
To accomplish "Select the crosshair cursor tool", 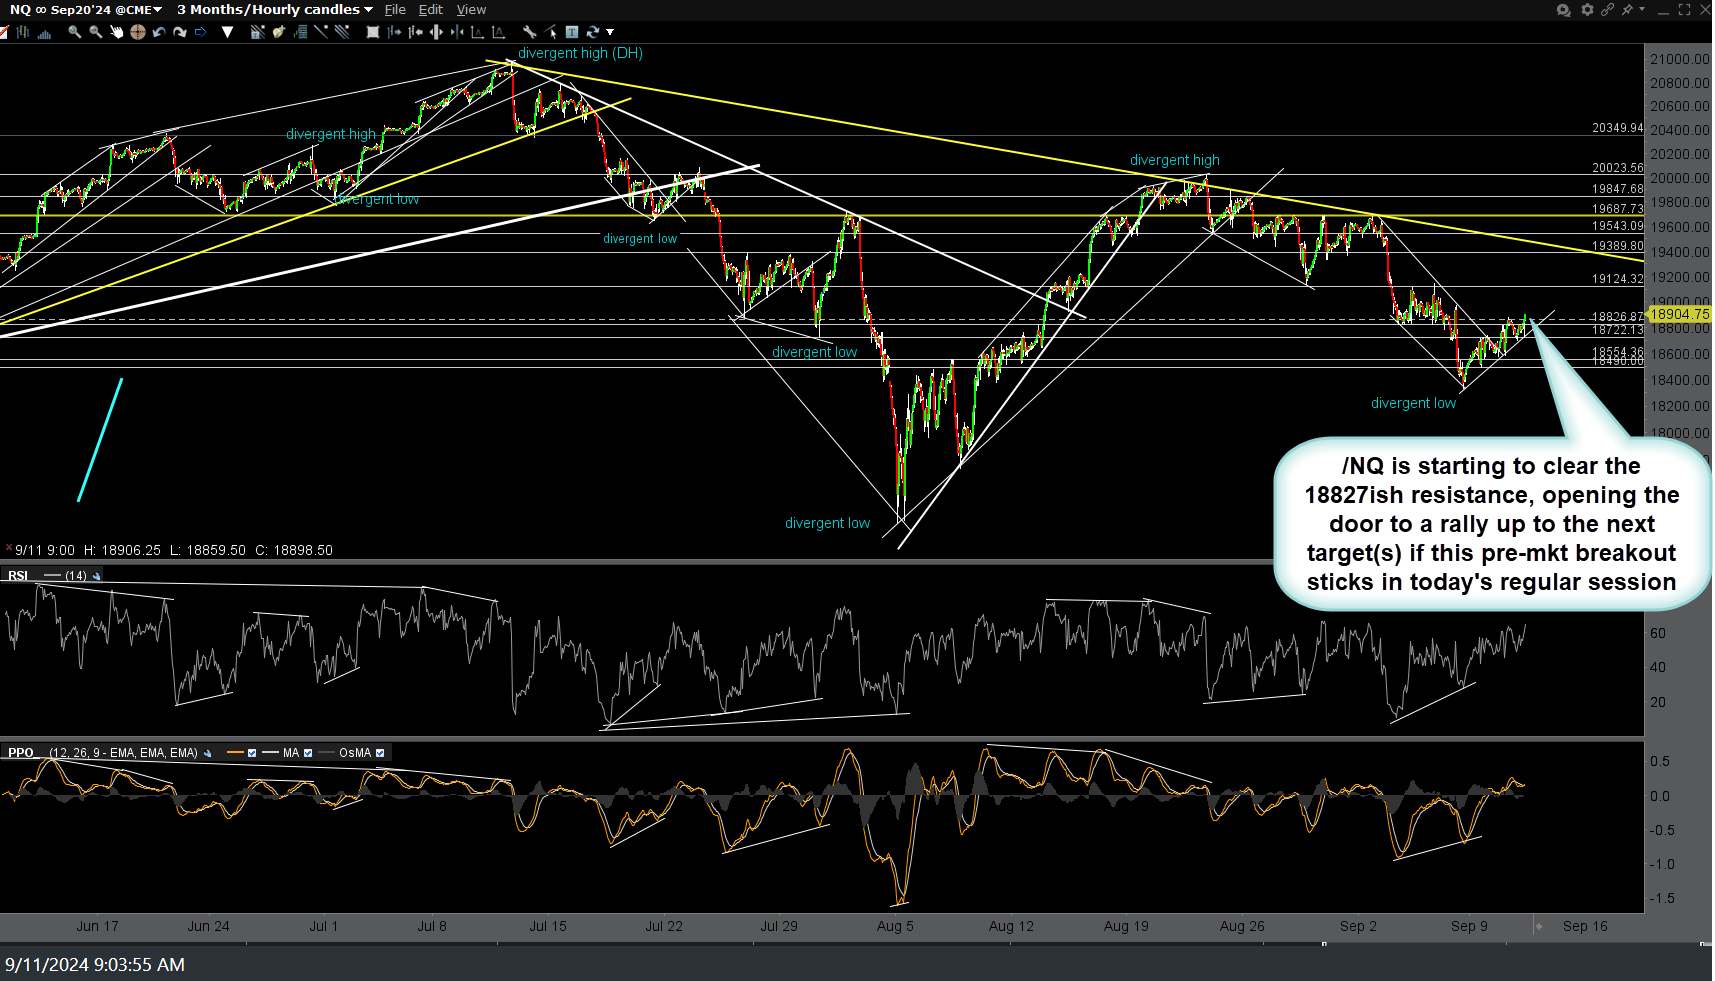I will pyautogui.click(x=137, y=32).
